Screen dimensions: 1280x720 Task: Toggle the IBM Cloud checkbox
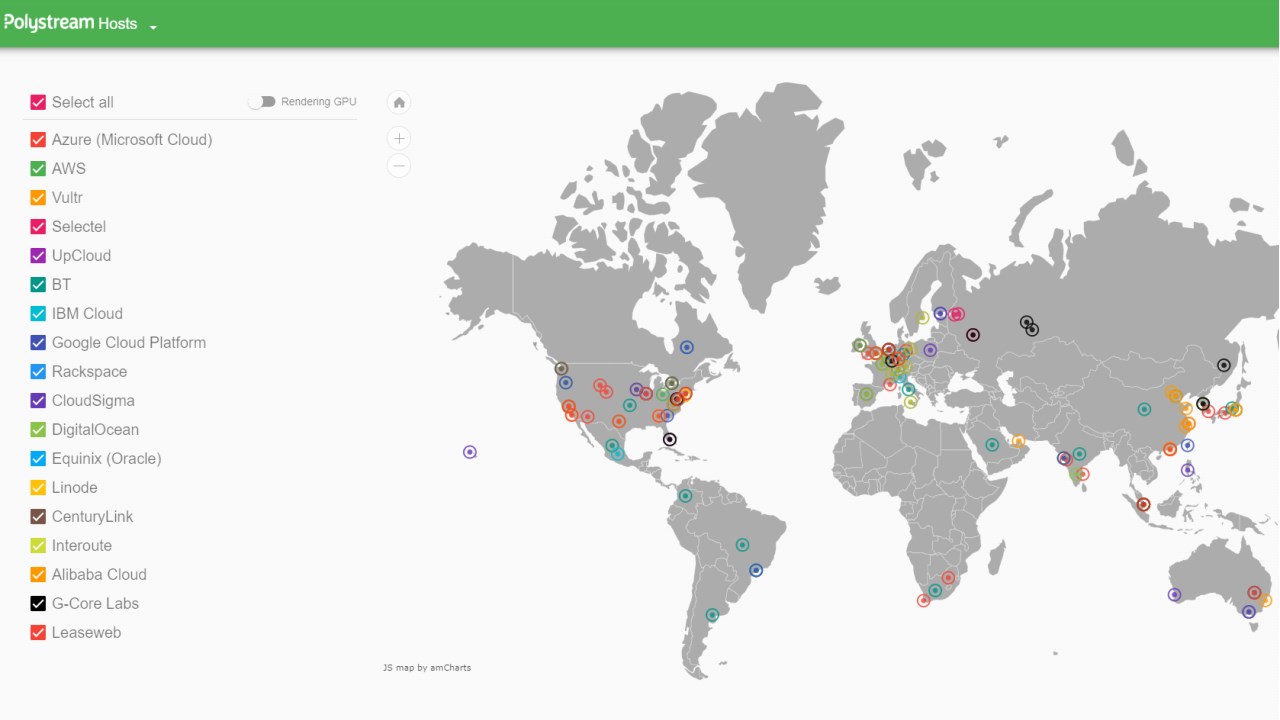coord(38,314)
